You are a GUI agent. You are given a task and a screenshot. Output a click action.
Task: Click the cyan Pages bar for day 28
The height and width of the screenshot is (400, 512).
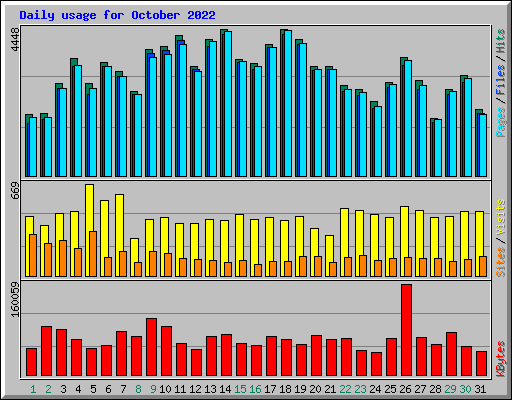pos(438,148)
